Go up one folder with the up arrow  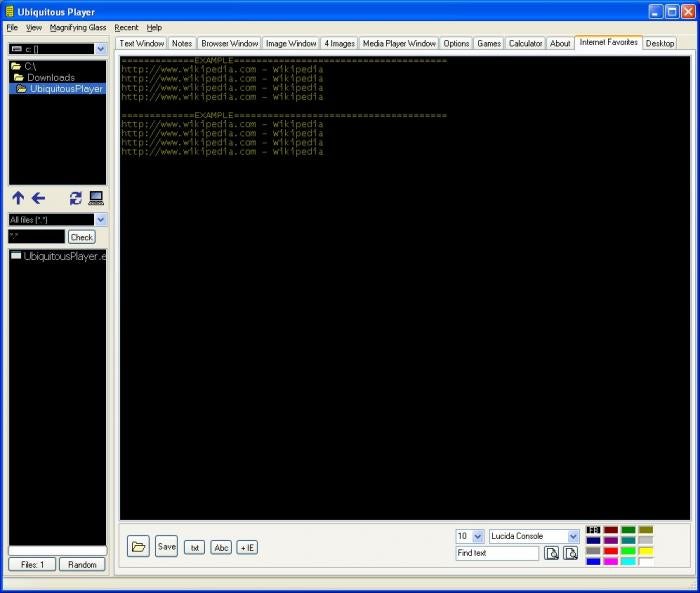[x=18, y=198]
